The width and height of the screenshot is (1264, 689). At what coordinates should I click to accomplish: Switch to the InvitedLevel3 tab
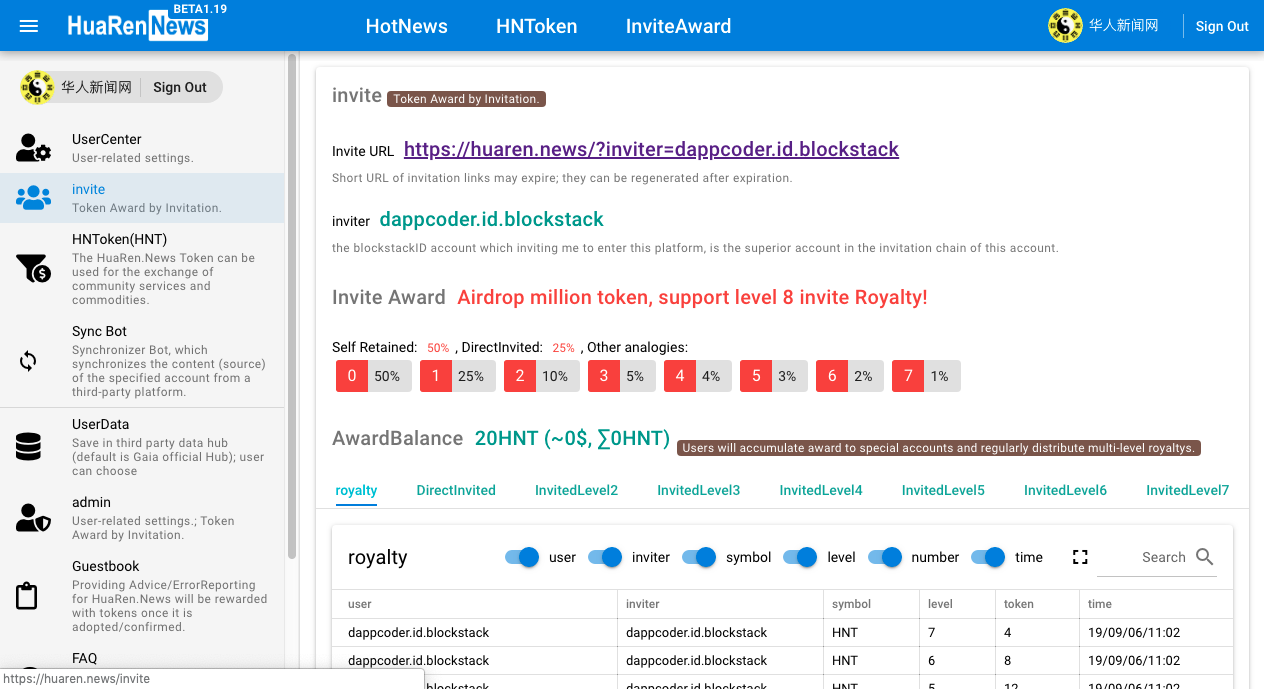[x=699, y=490]
